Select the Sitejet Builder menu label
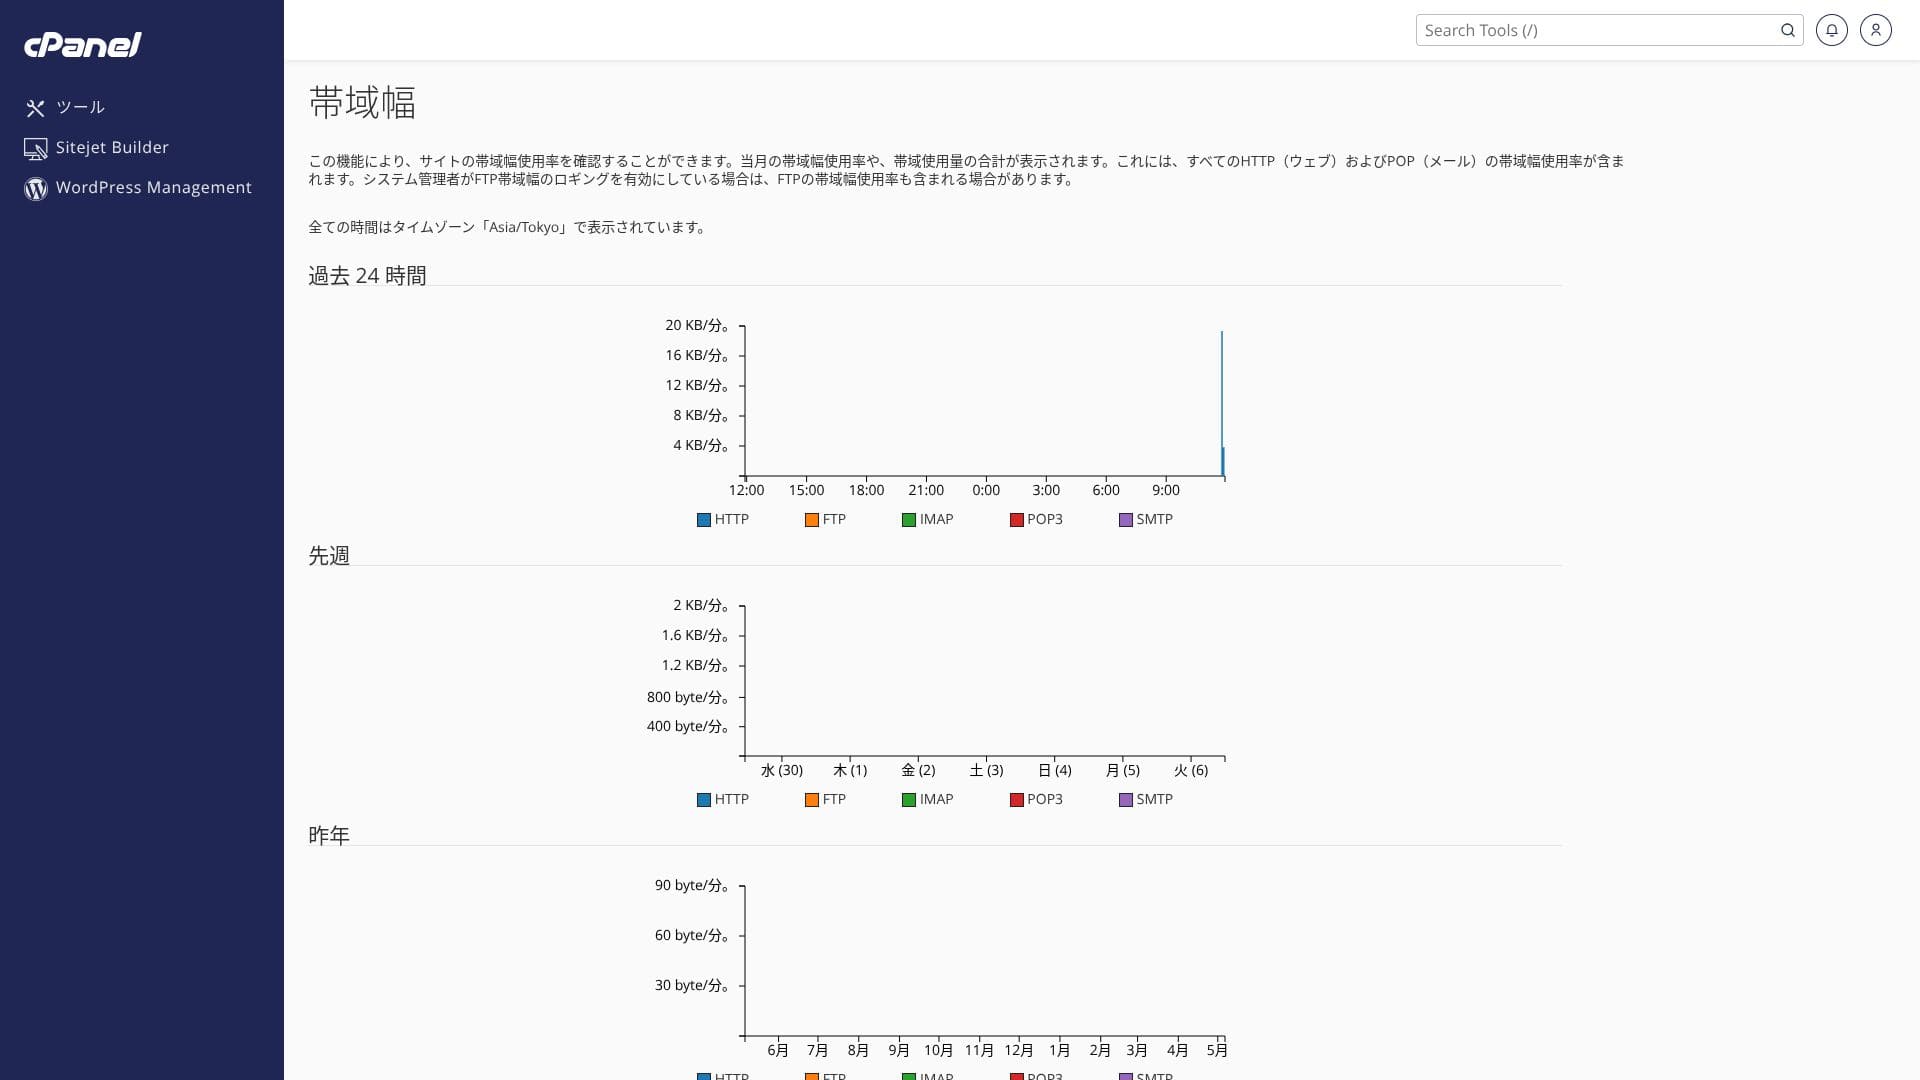The width and height of the screenshot is (1920, 1080). (x=112, y=148)
